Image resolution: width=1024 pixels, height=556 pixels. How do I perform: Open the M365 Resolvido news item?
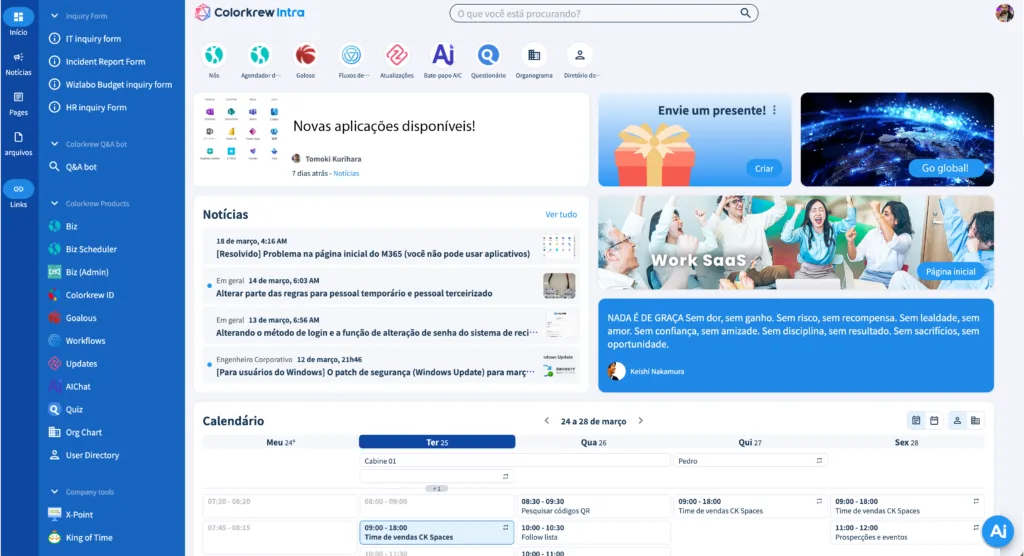(x=392, y=248)
